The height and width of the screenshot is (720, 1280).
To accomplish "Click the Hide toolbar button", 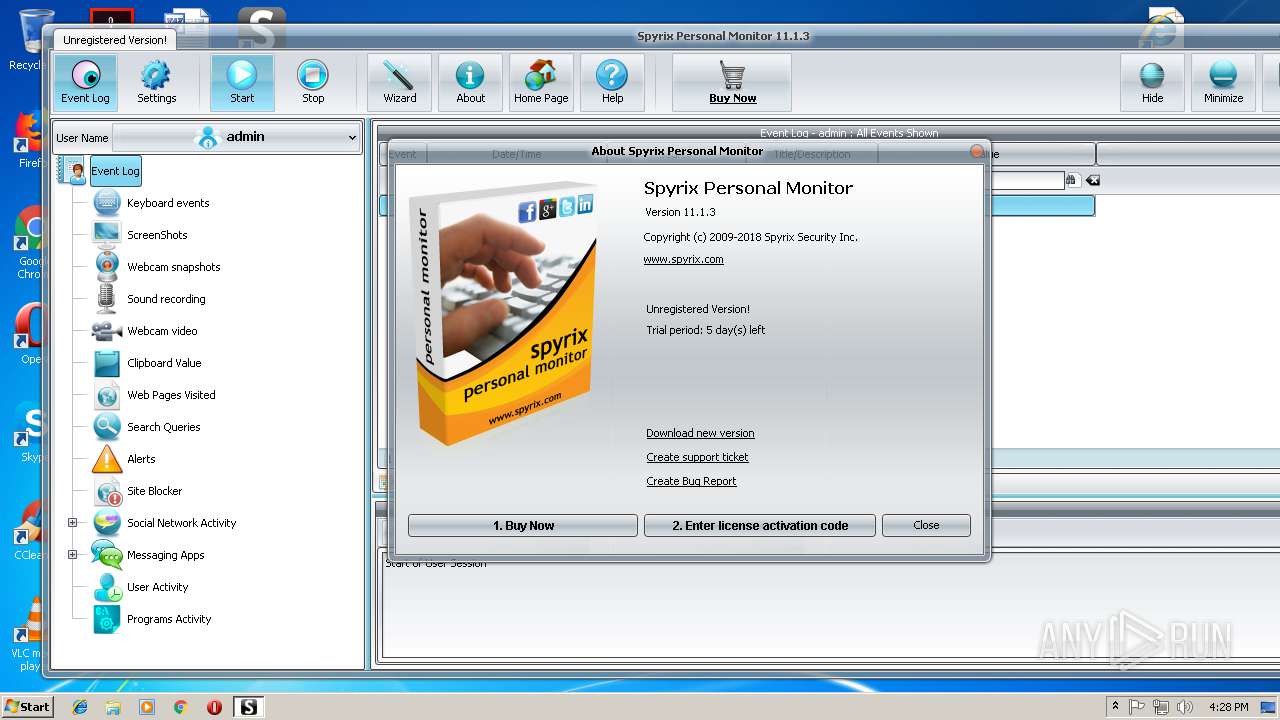I will click(1152, 82).
